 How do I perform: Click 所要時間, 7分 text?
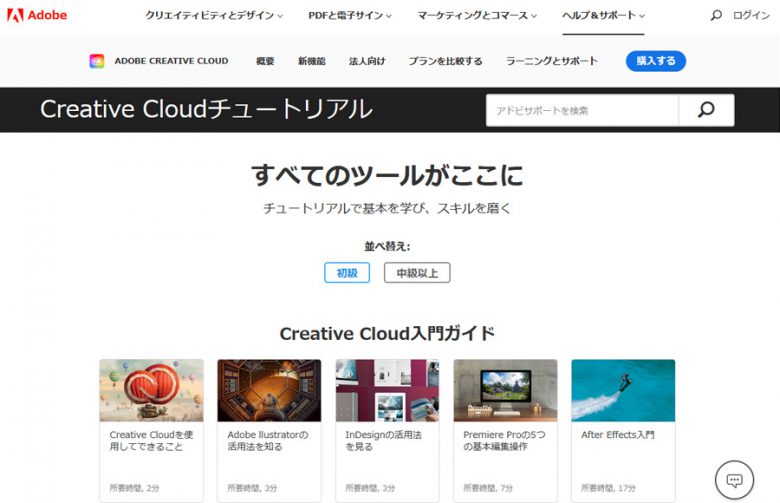488,488
